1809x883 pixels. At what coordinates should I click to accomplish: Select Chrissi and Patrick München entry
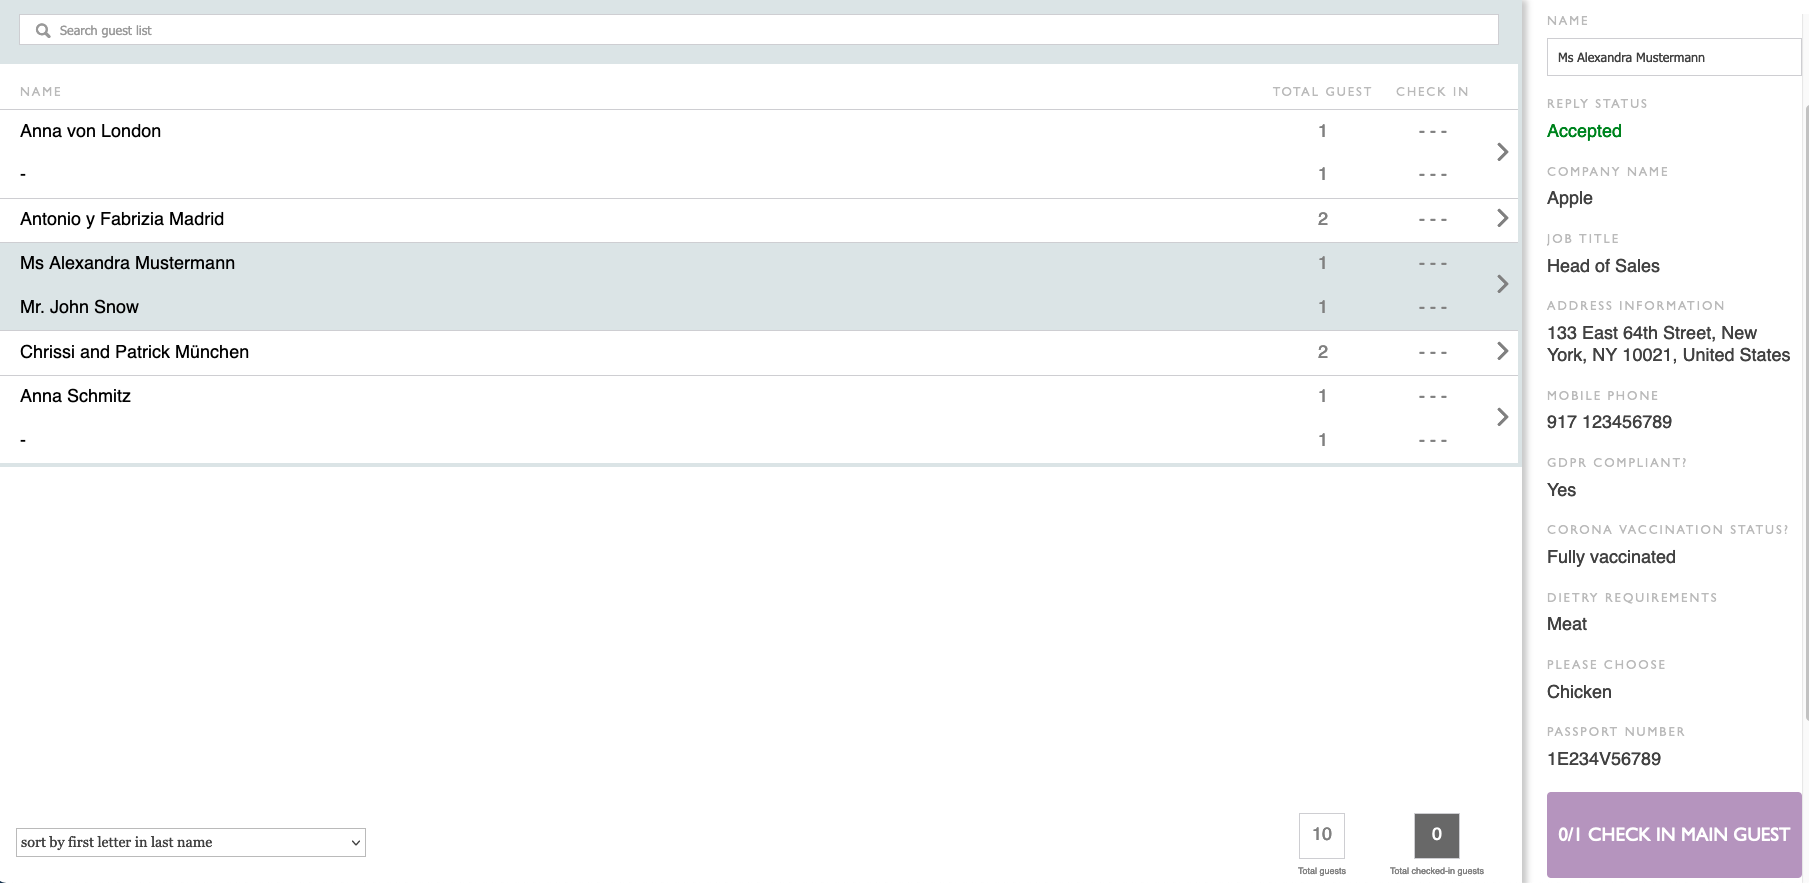coord(135,352)
